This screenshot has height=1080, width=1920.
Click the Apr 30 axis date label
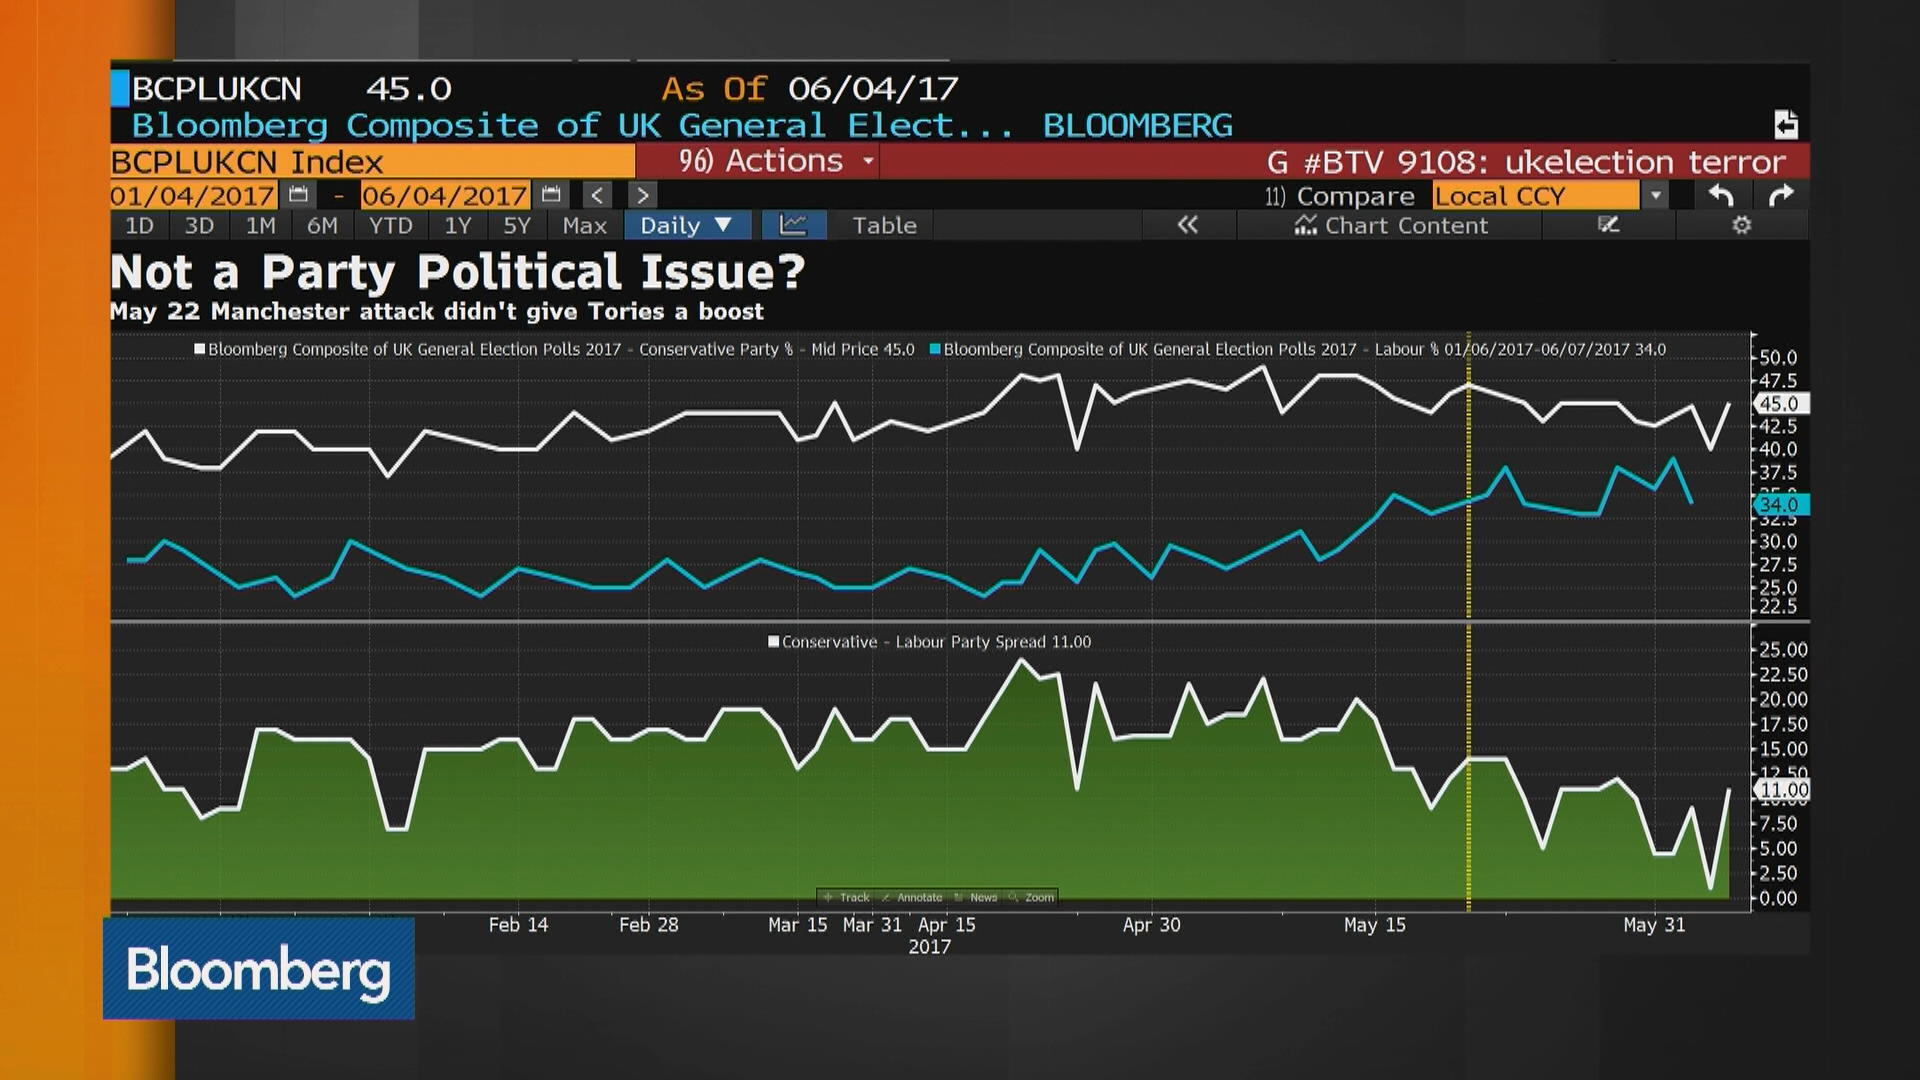[x=1151, y=924]
